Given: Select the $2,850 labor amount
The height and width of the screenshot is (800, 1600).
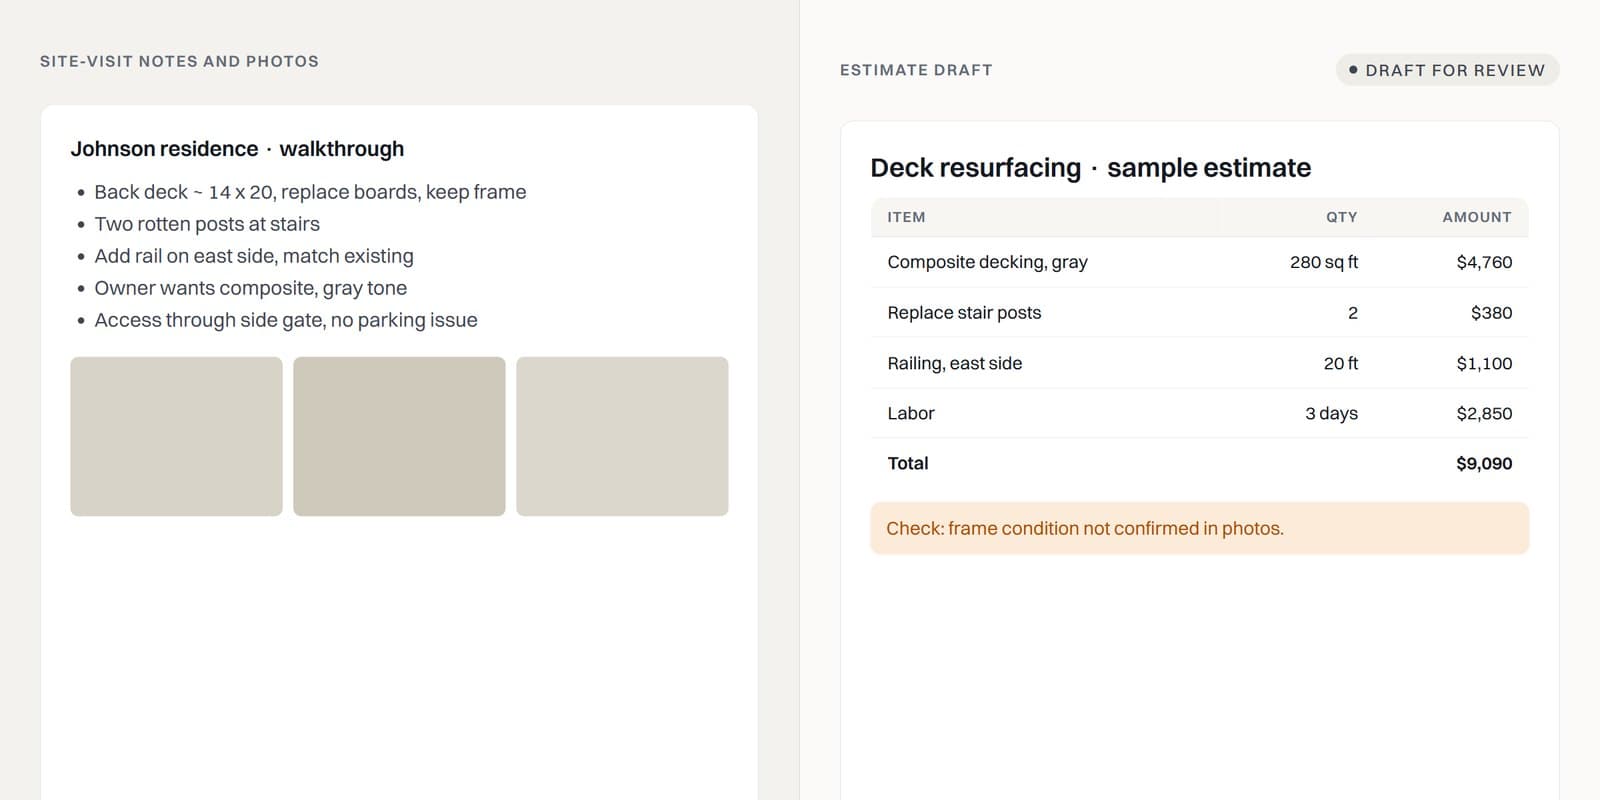Looking at the screenshot, I should click(x=1484, y=413).
